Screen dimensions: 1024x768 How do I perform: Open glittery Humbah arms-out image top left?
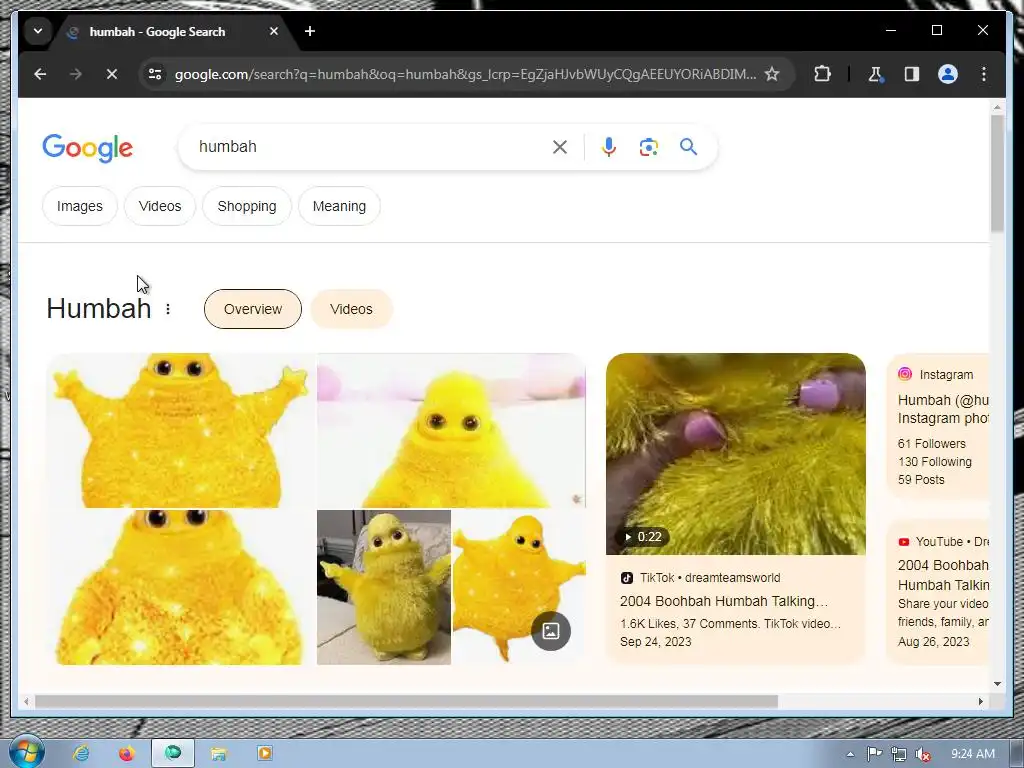click(x=181, y=430)
